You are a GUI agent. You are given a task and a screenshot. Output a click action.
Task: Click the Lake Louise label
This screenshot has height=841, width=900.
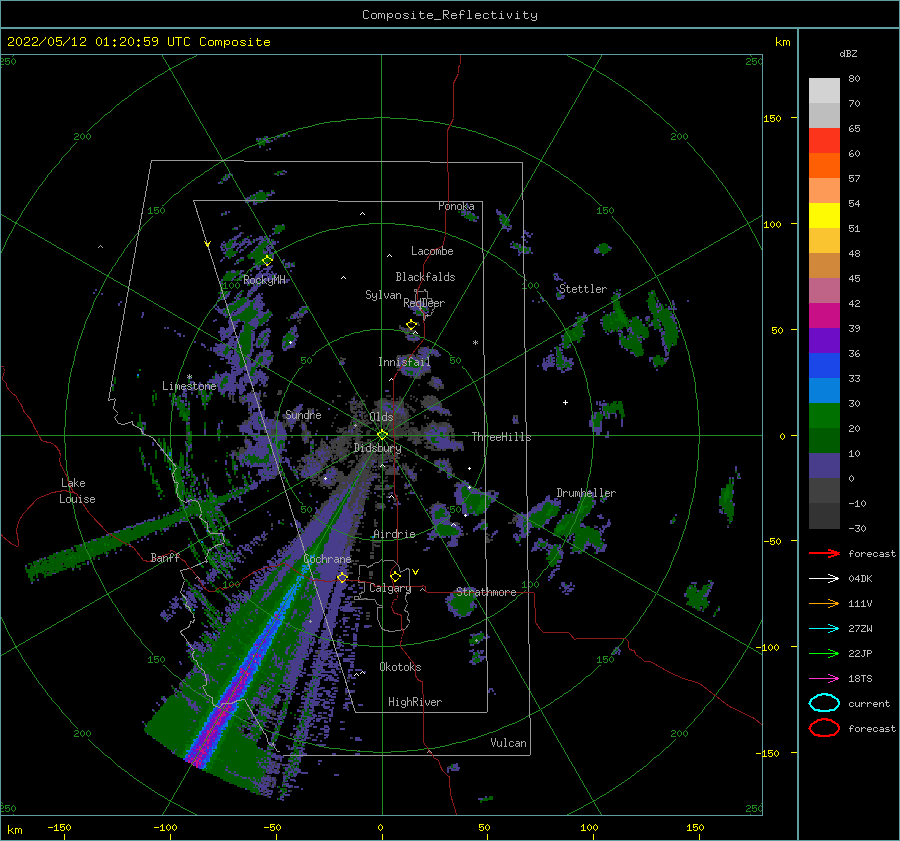click(x=77, y=491)
